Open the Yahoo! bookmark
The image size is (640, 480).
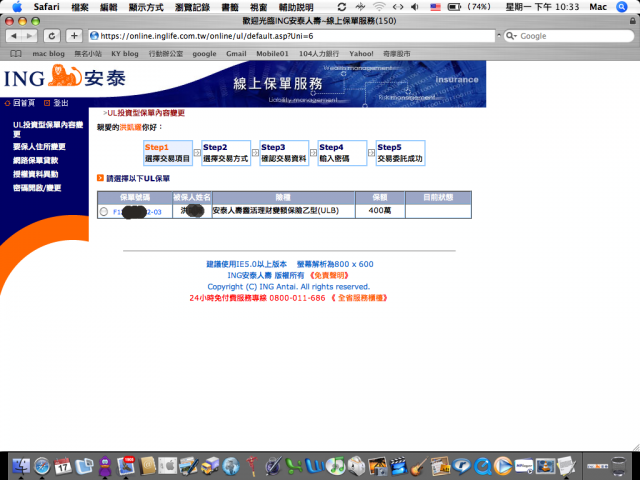point(361,53)
